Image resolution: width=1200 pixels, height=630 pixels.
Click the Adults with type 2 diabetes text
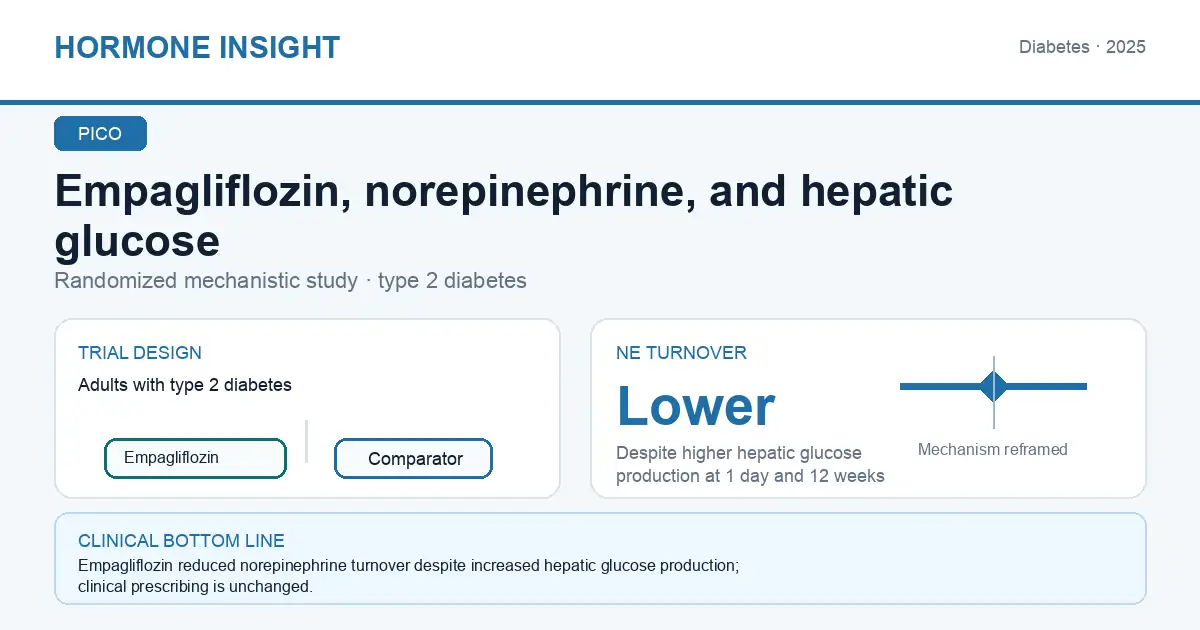click(x=185, y=385)
